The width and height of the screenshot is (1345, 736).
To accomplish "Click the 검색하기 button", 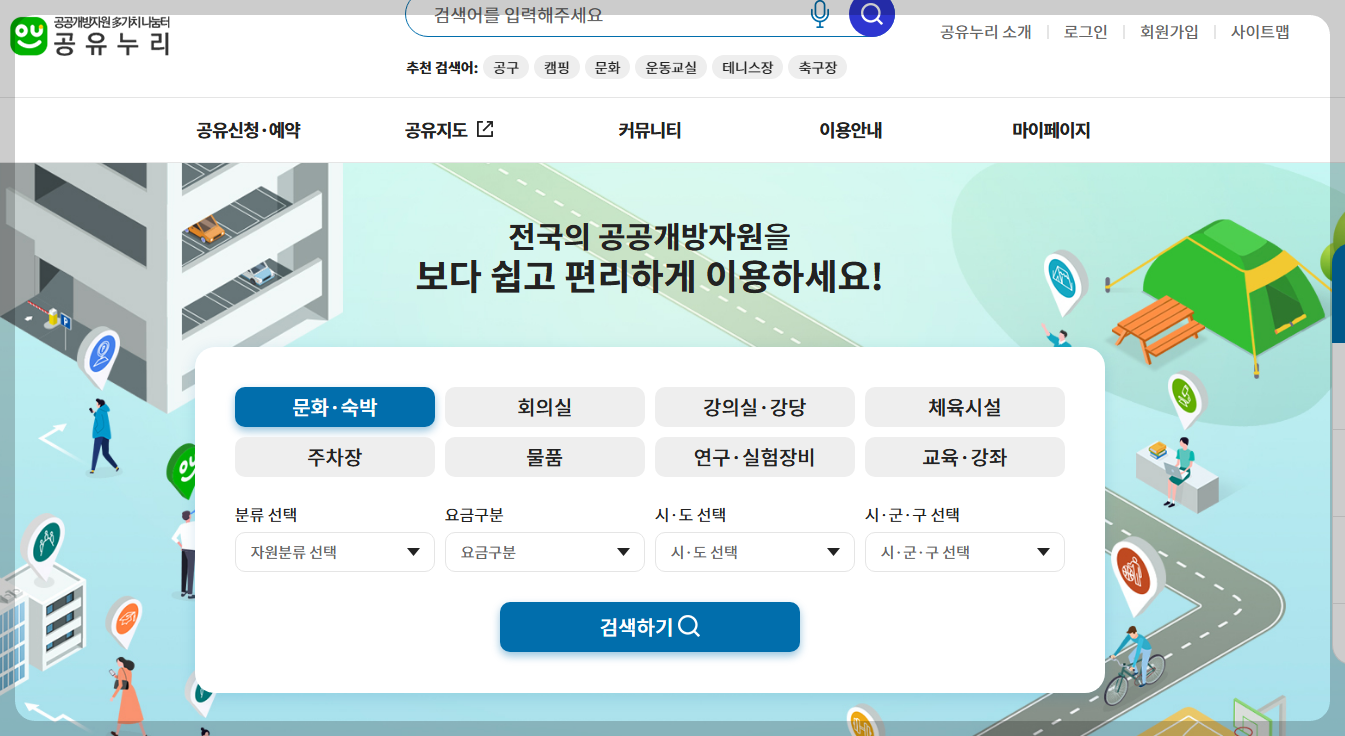I will tap(650, 627).
